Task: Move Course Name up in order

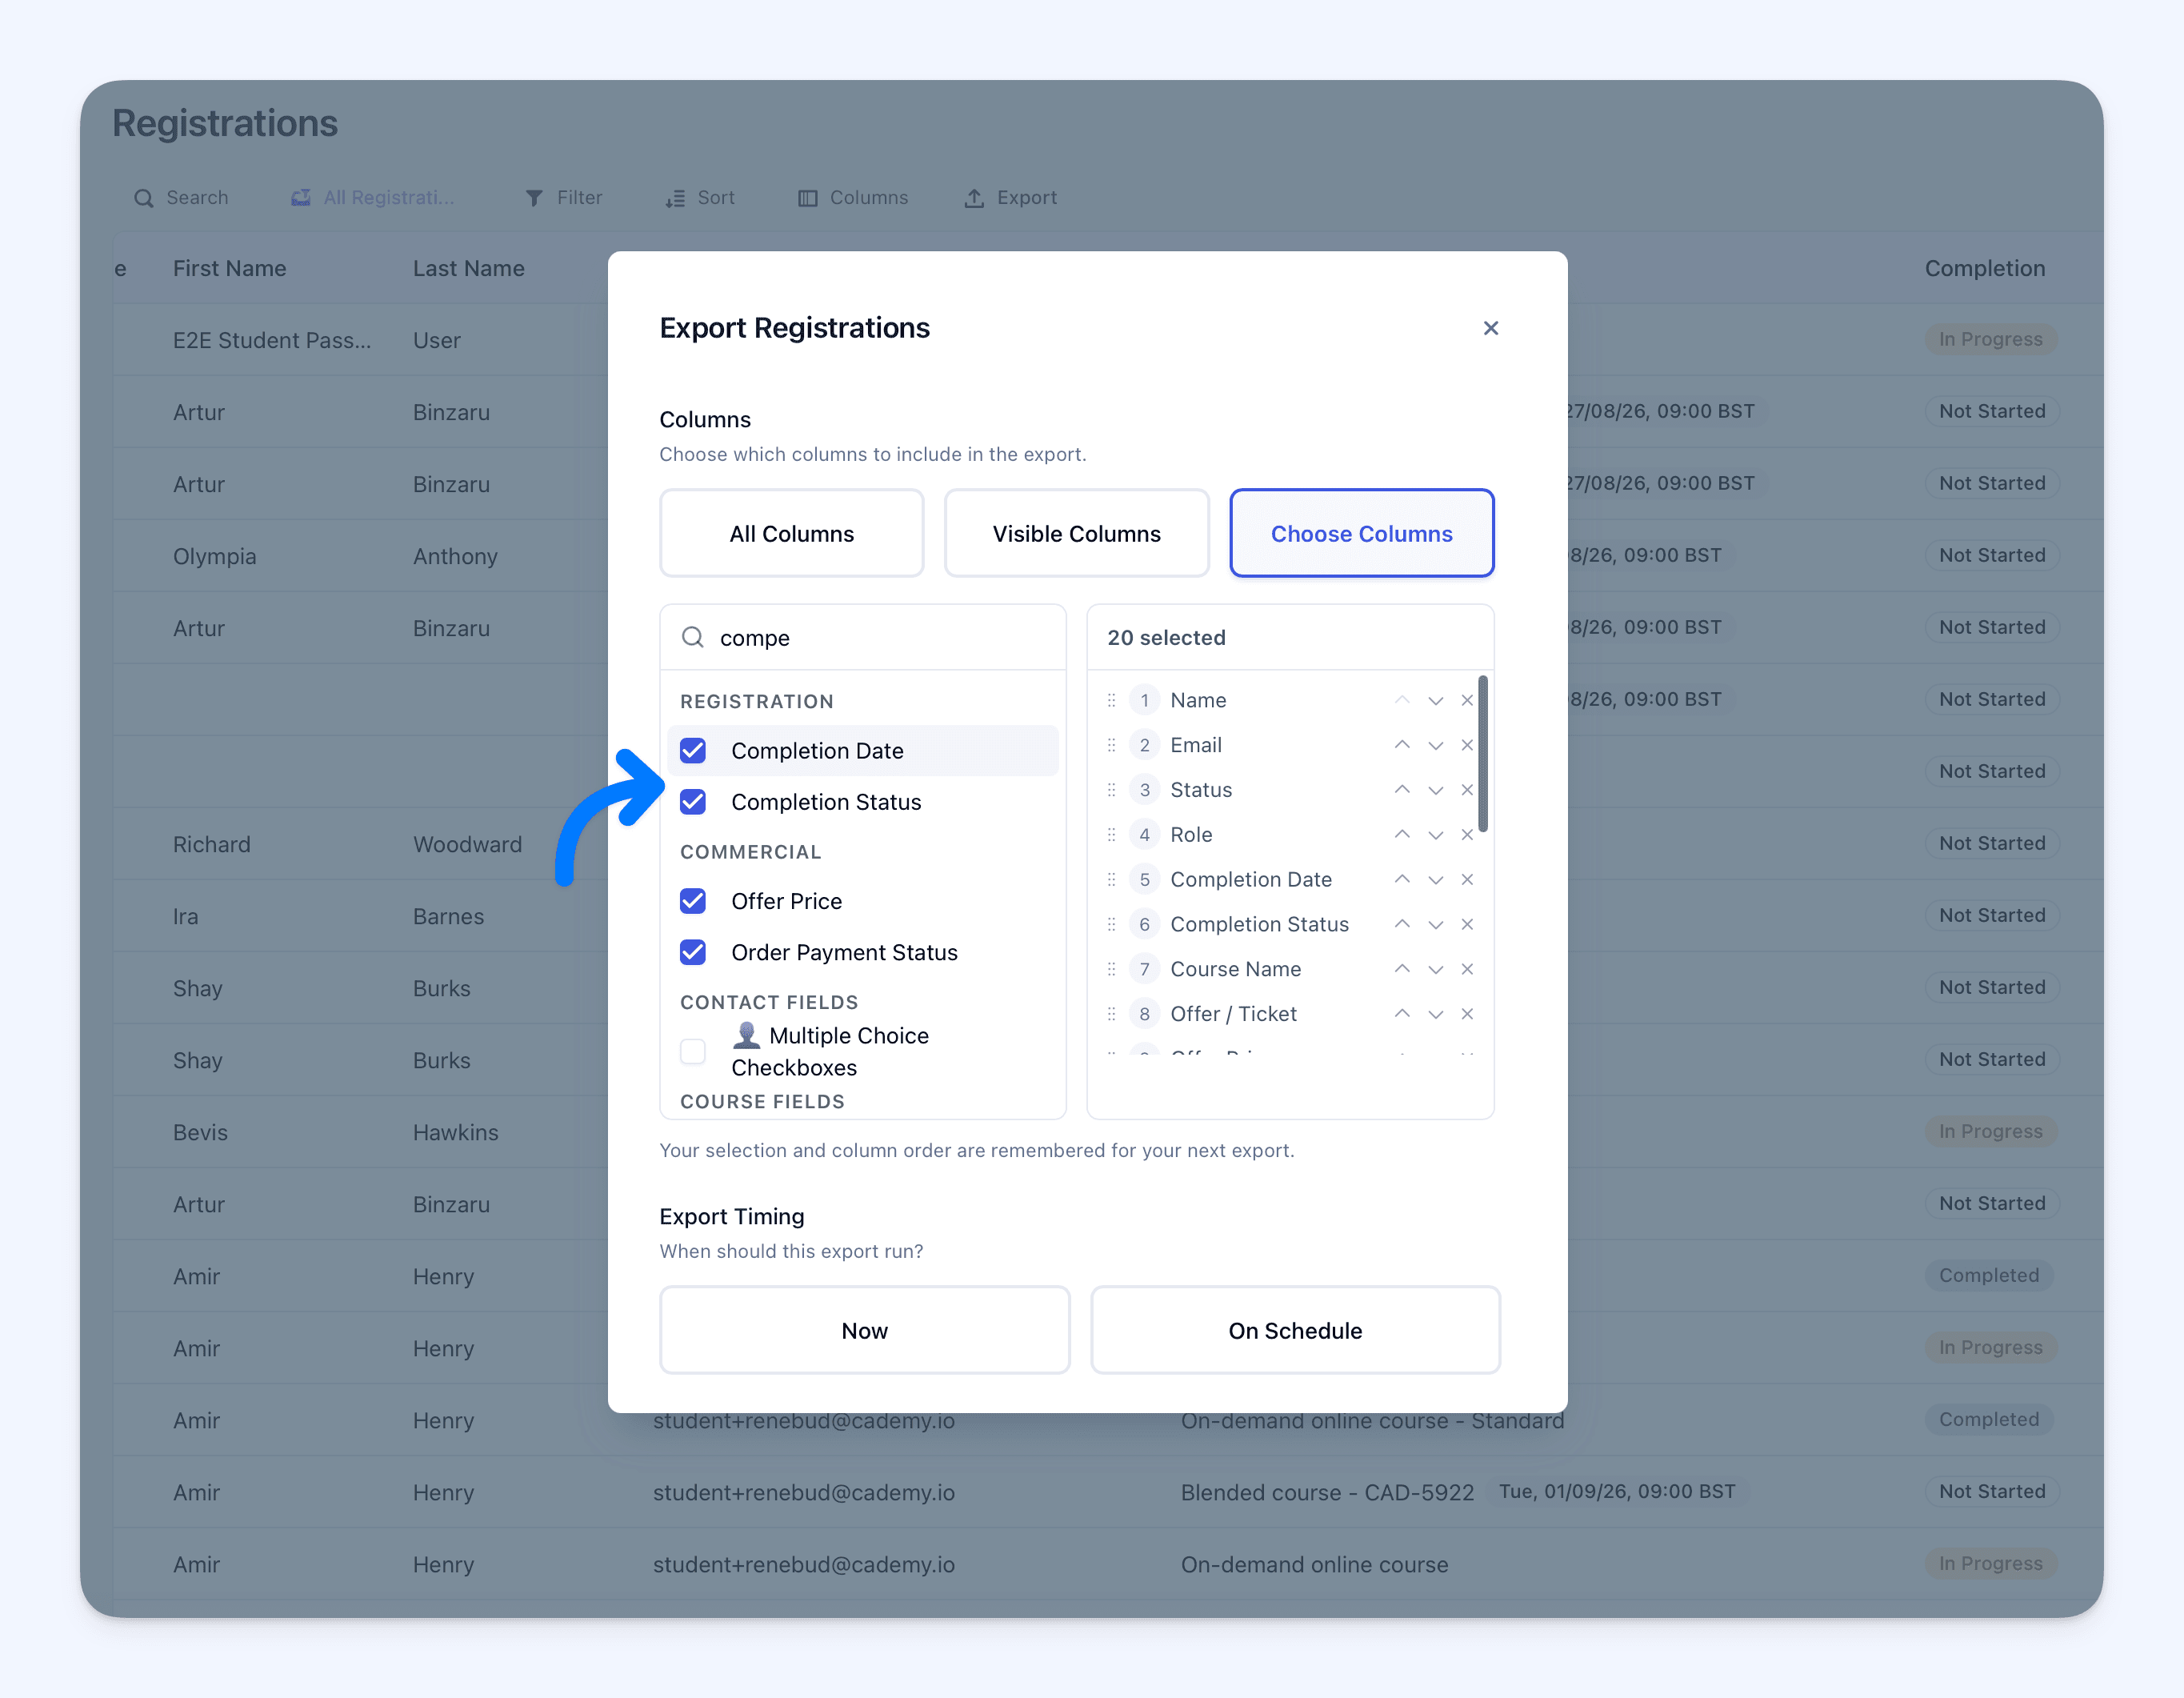Action: pyautogui.click(x=1402, y=969)
